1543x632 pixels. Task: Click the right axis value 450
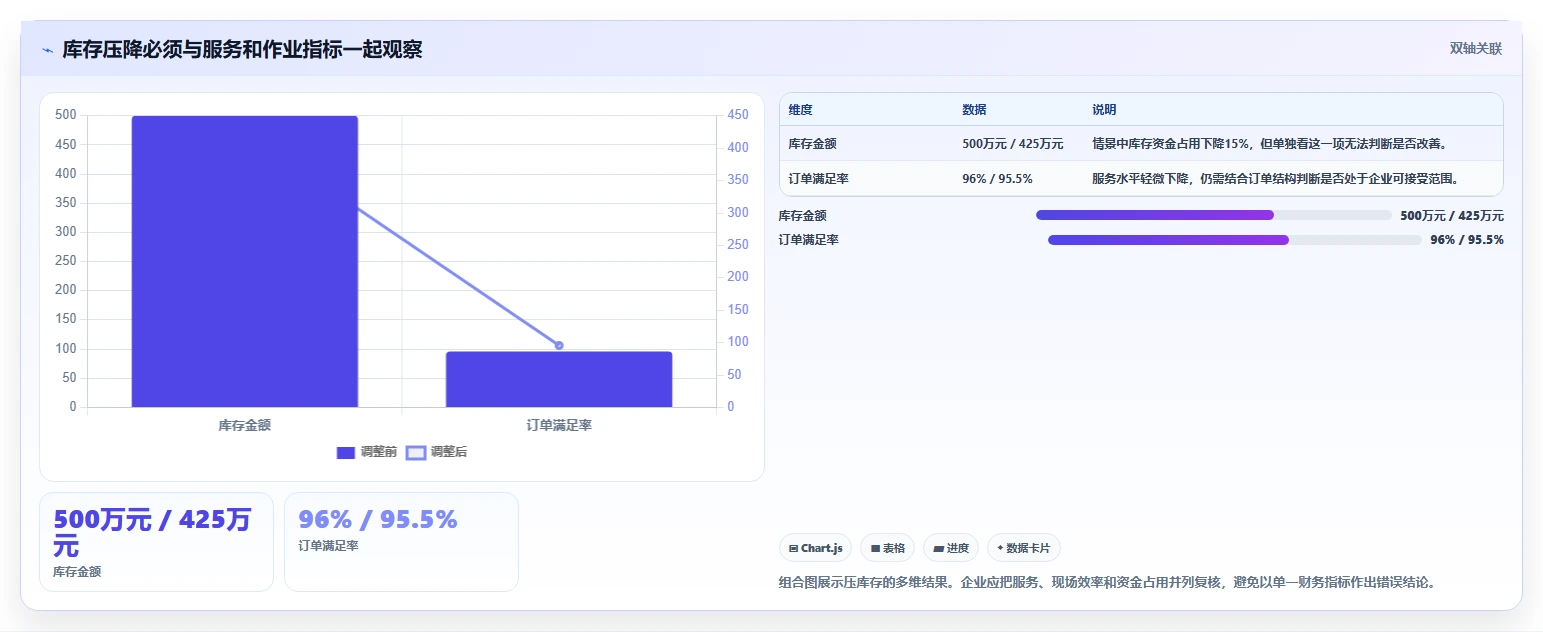coord(738,115)
